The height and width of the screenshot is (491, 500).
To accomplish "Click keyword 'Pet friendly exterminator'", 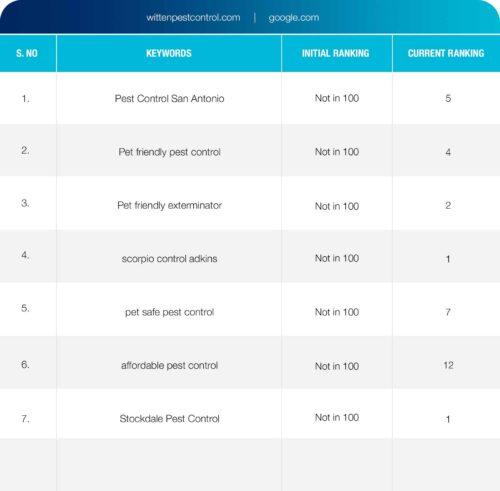I will click(x=169, y=205).
